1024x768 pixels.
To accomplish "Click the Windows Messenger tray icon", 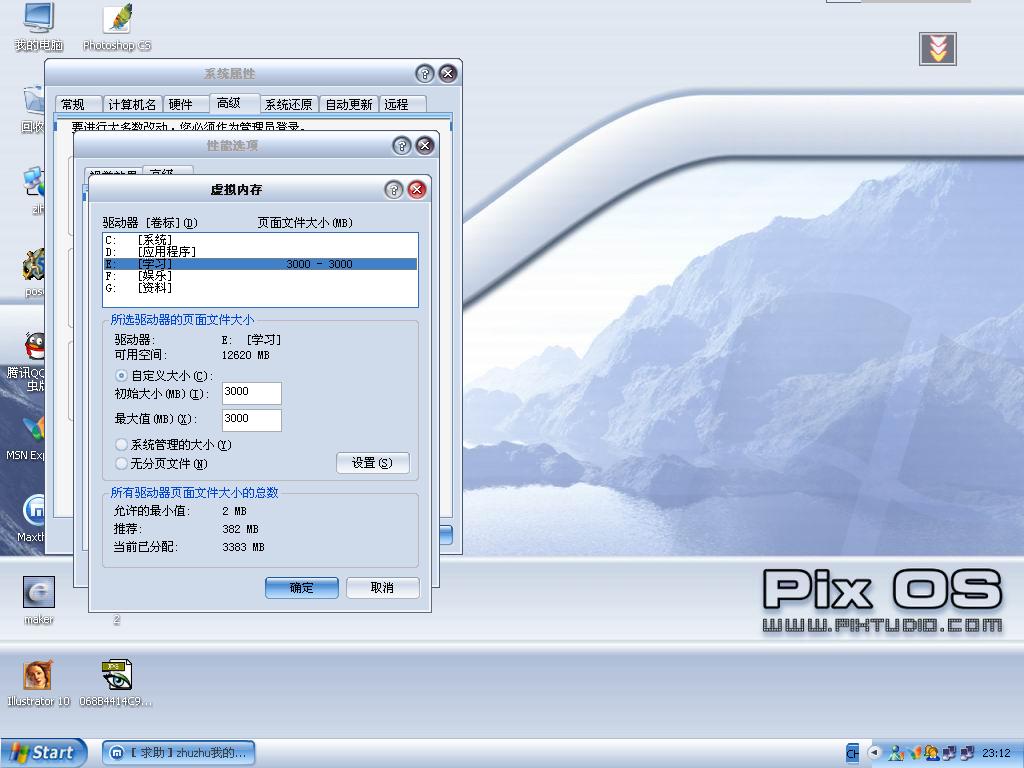I will tap(896, 753).
